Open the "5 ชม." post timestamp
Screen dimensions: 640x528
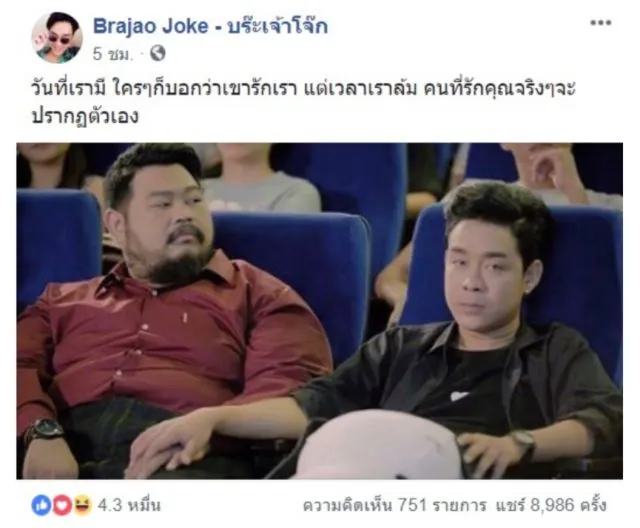[113, 53]
